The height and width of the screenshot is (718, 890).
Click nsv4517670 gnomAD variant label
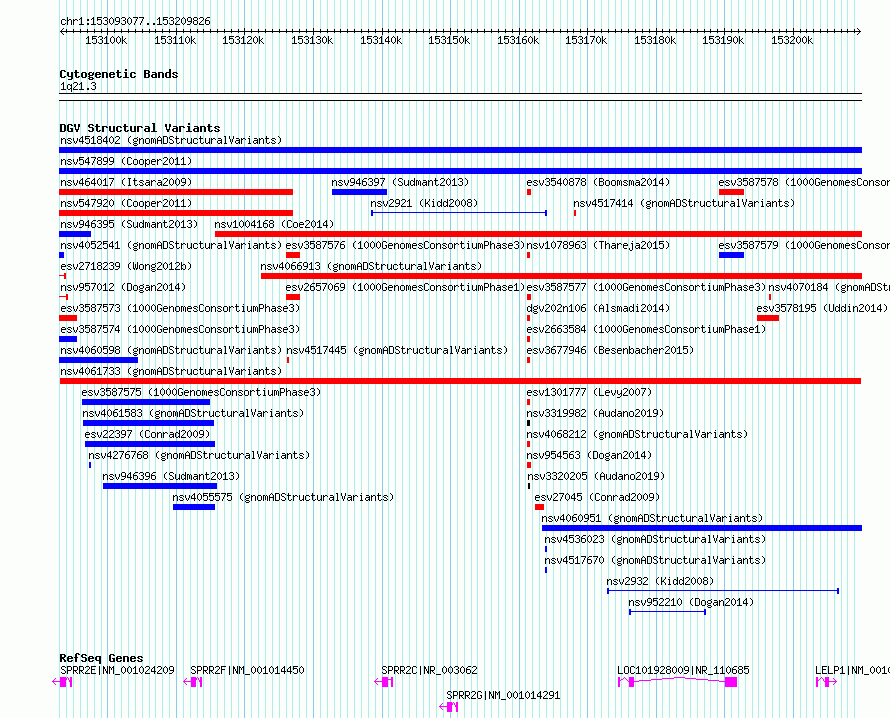tap(655, 560)
